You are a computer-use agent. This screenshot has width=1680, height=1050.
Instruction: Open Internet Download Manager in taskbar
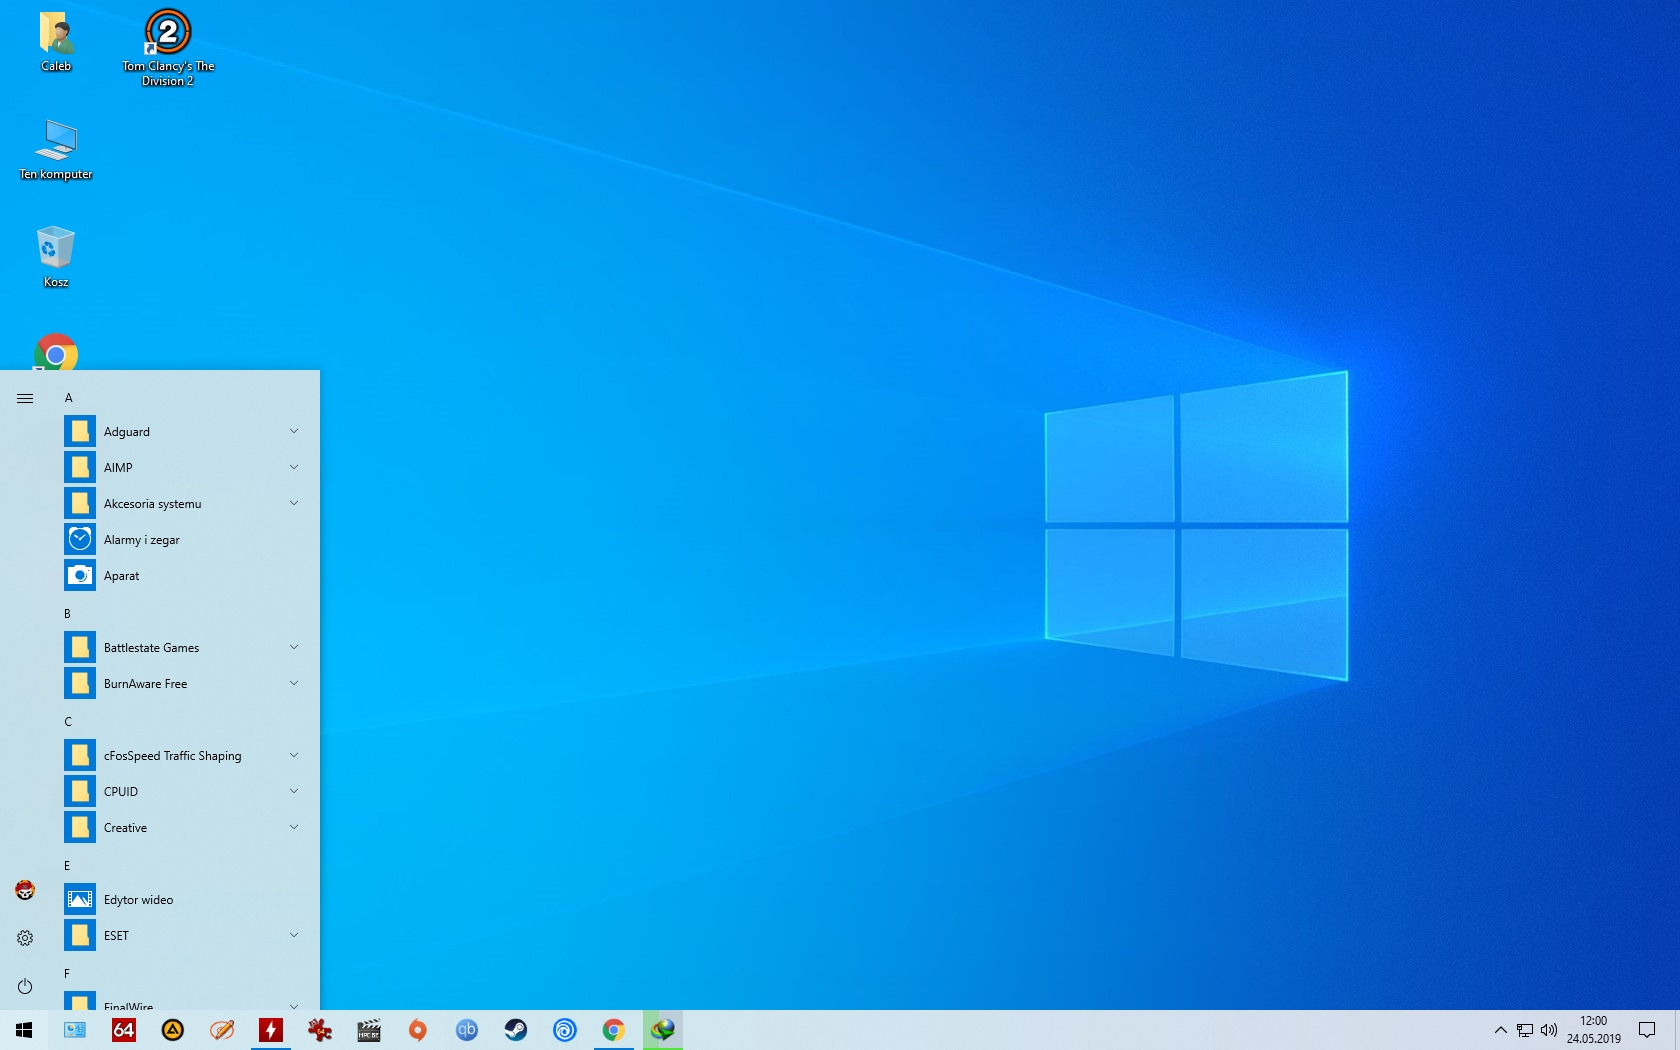pyautogui.click(x=663, y=1030)
